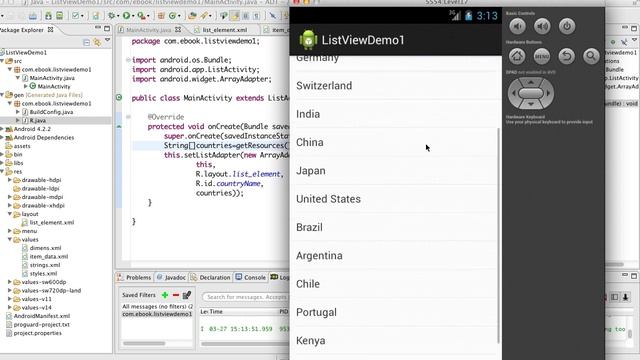640x360 pixels.
Task: Click the New Java Class toolbar icon
Action: pyautogui.click(x=172, y=16)
